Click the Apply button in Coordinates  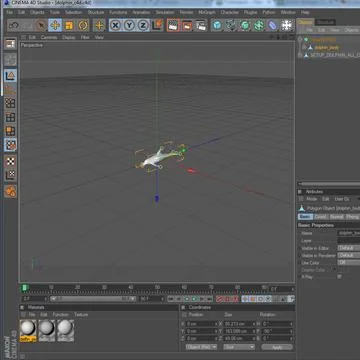point(277,347)
